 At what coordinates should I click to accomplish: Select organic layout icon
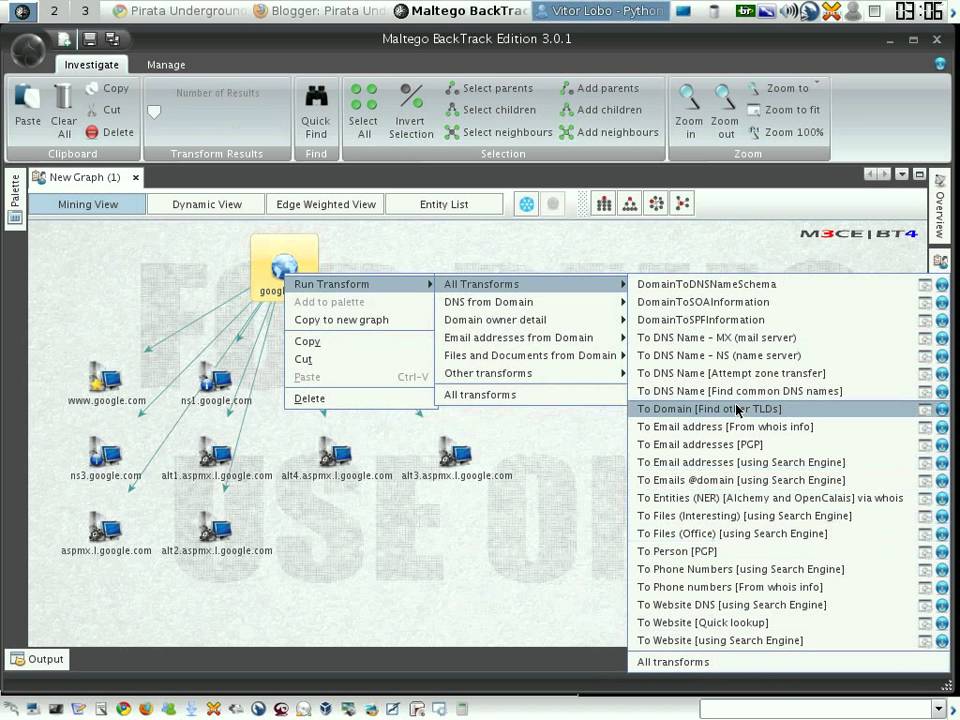[682, 204]
